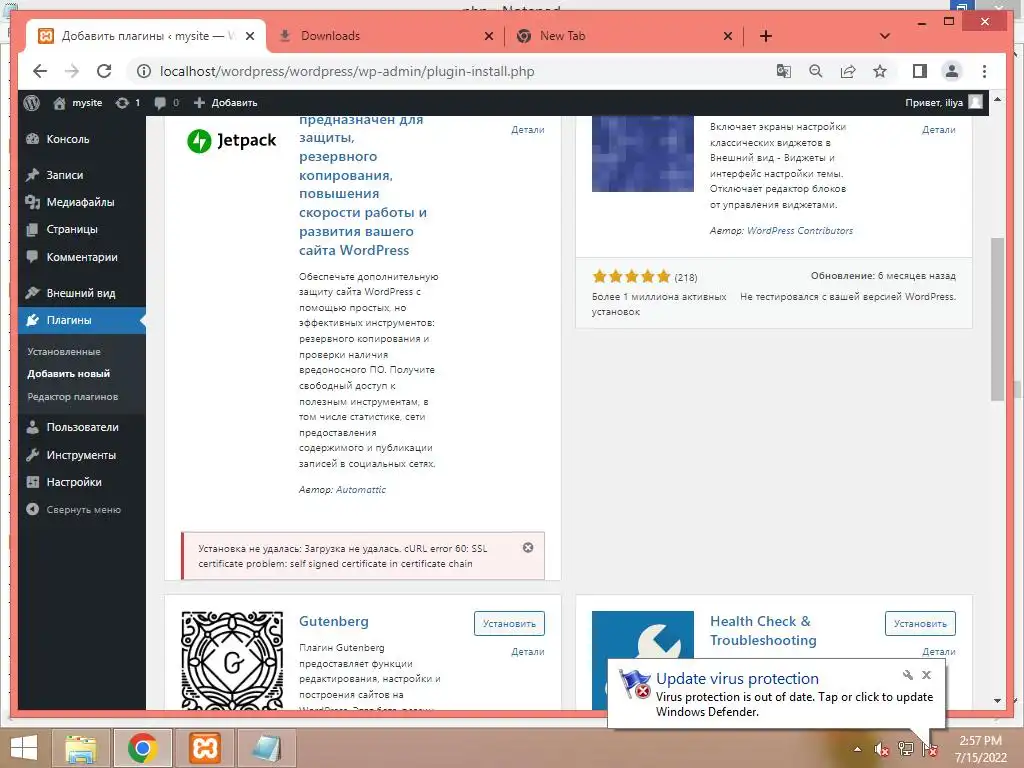This screenshot has width=1024, height=768.
Task: Open the Google Translate icon in the address bar
Action: tap(784, 71)
